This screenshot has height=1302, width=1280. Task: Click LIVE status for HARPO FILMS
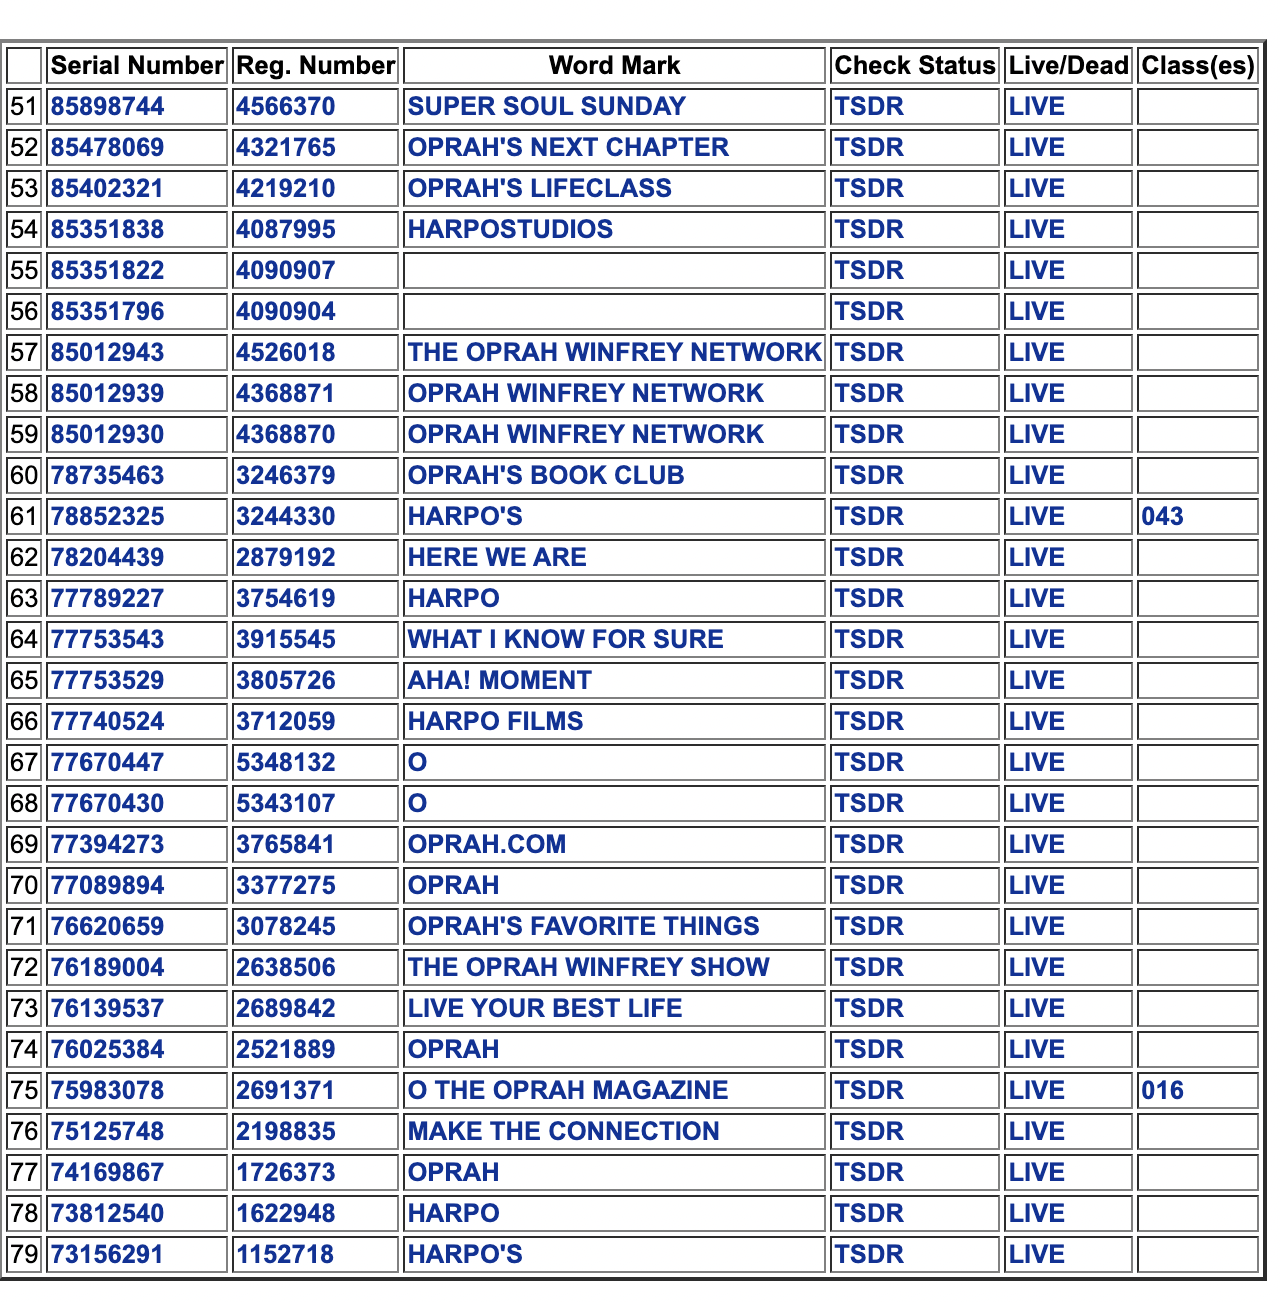(1037, 722)
